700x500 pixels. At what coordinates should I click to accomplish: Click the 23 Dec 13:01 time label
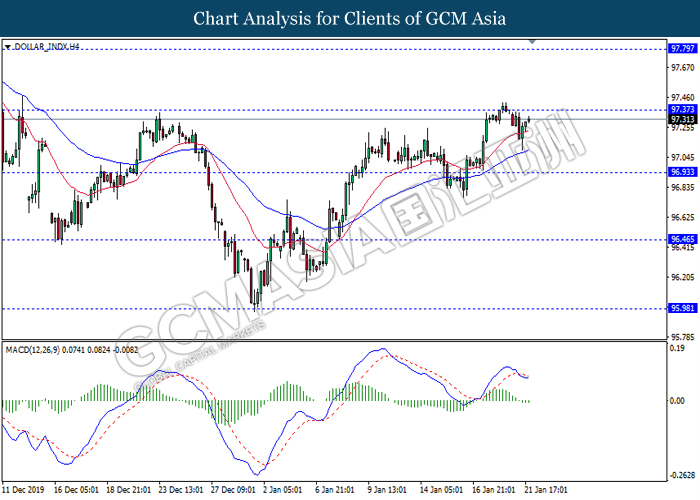click(x=181, y=490)
